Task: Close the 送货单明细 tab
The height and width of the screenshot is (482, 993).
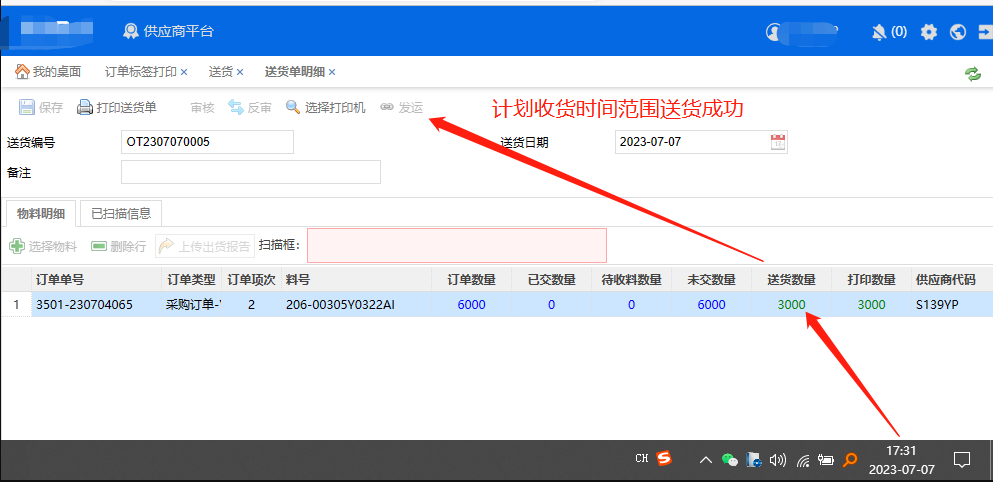Action: tap(332, 72)
